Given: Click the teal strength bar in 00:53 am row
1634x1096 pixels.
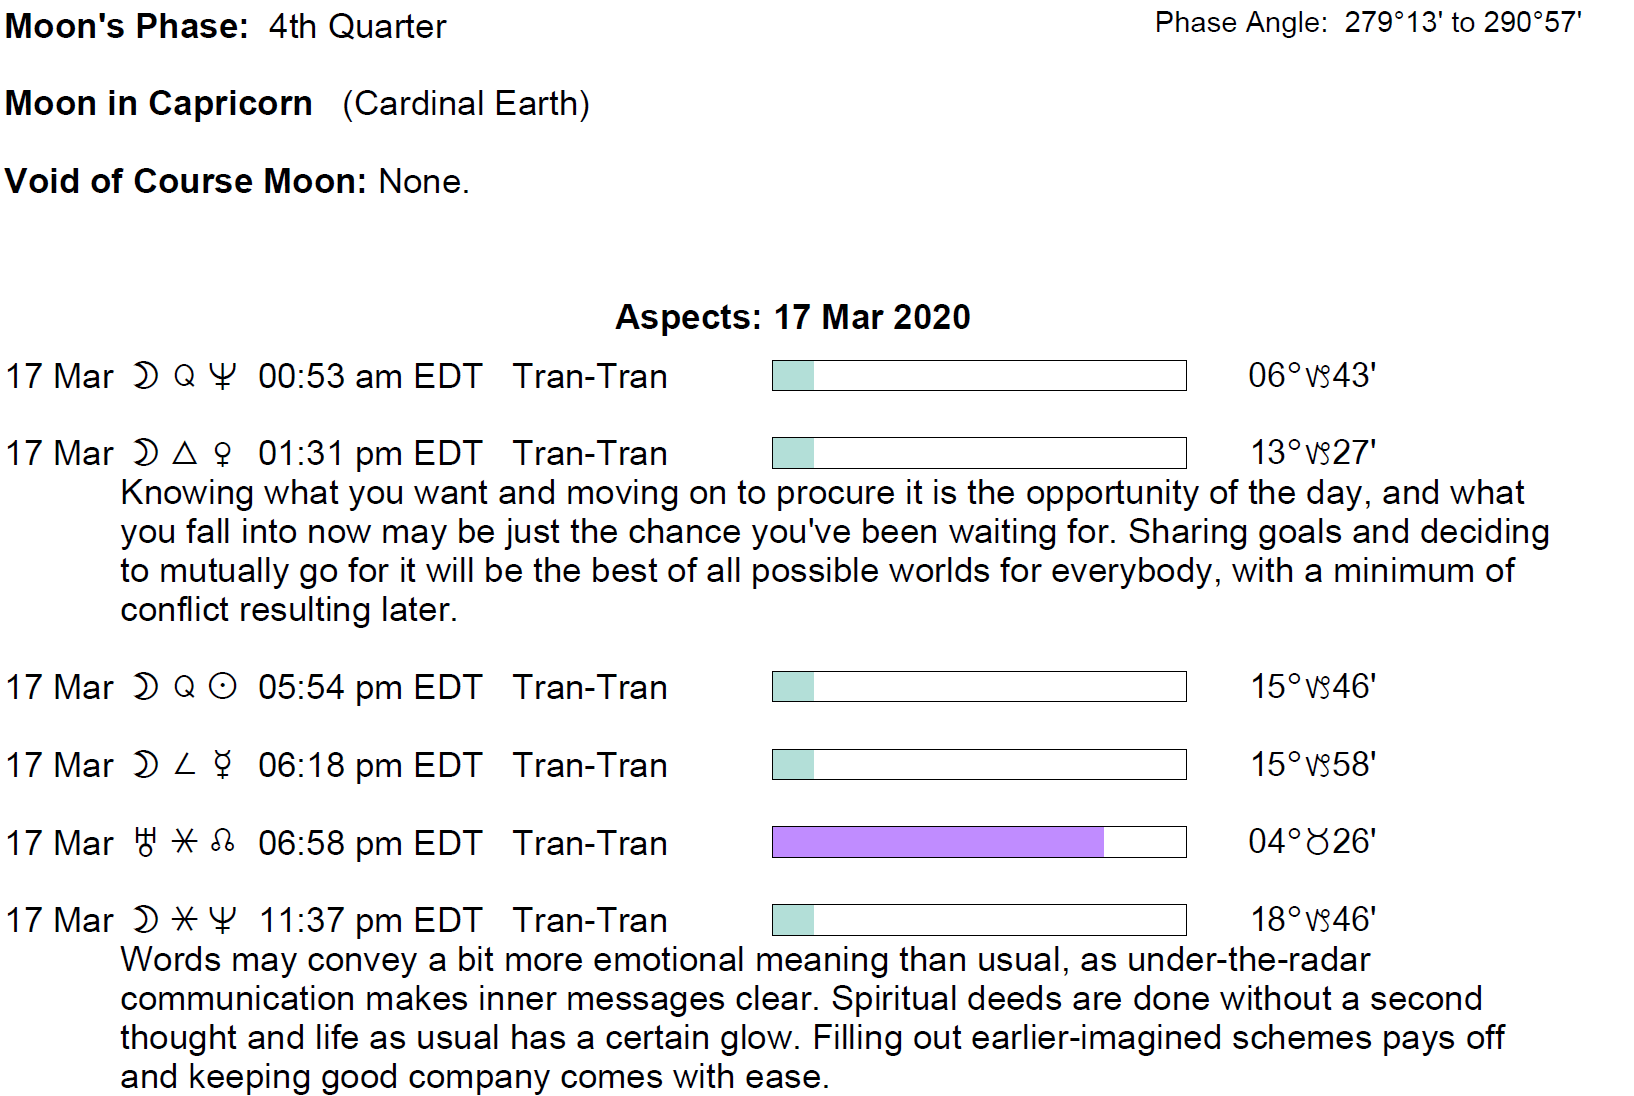Looking at the screenshot, I should pos(793,376).
